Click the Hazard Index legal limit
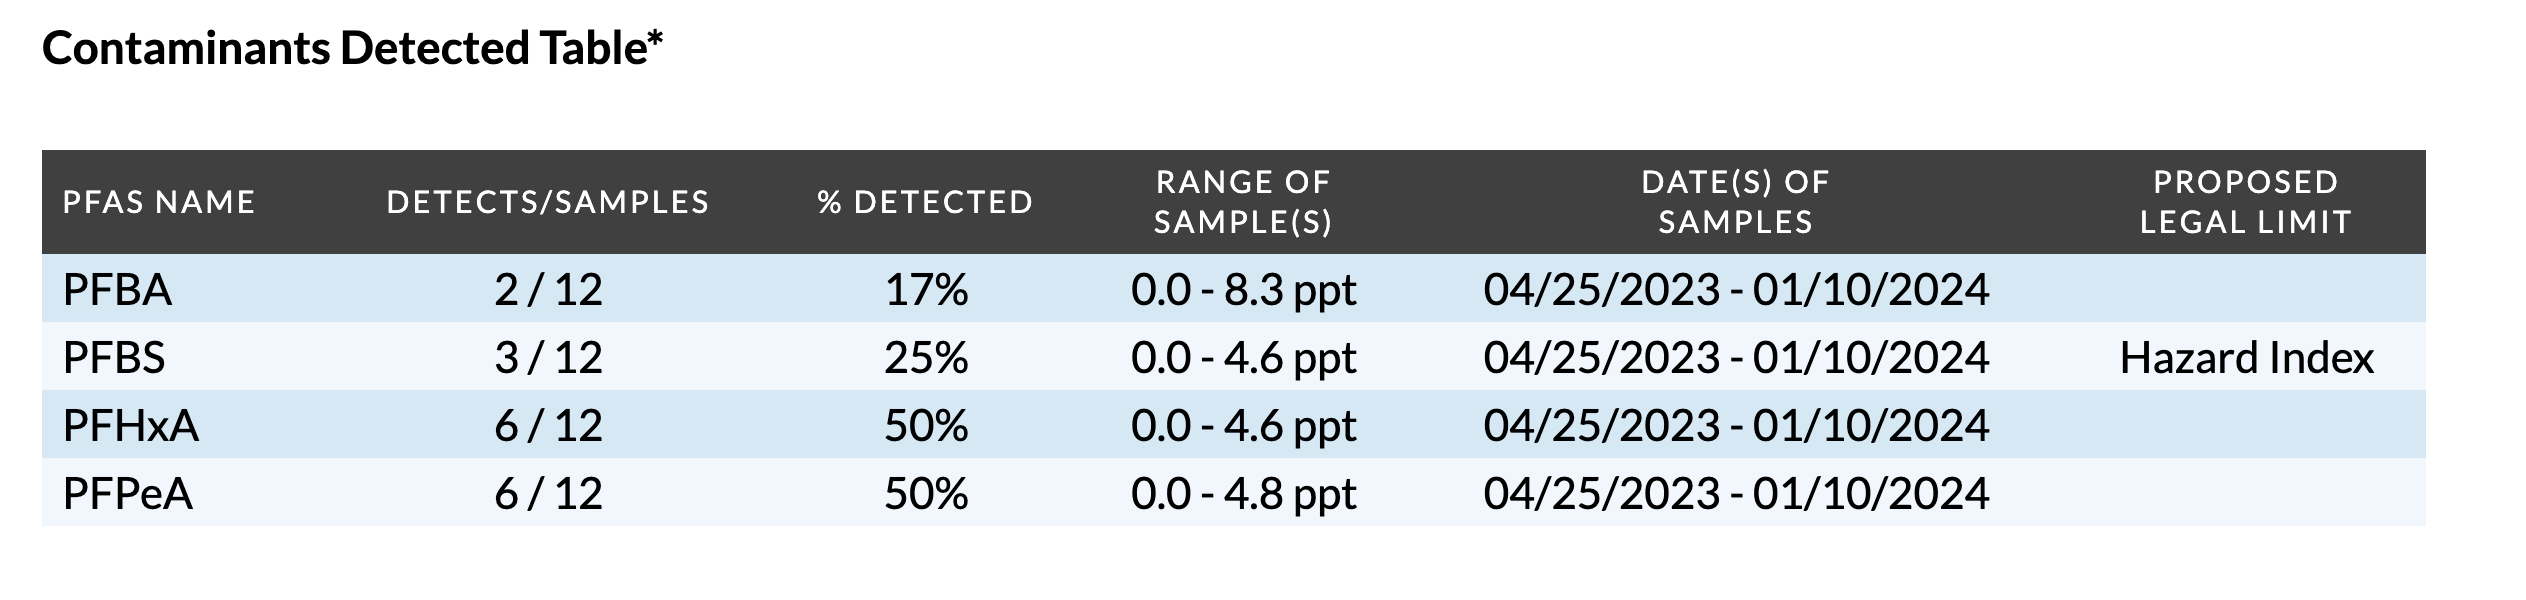Image resolution: width=2526 pixels, height=600 pixels. [2246, 358]
